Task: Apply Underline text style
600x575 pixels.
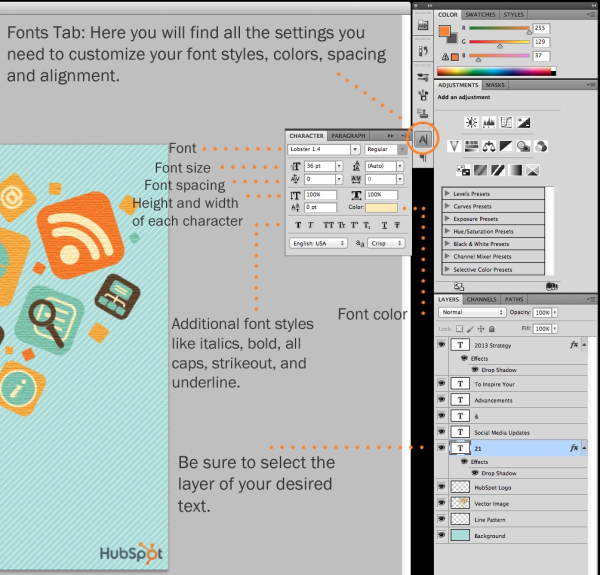Action: click(x=384, y=225)
